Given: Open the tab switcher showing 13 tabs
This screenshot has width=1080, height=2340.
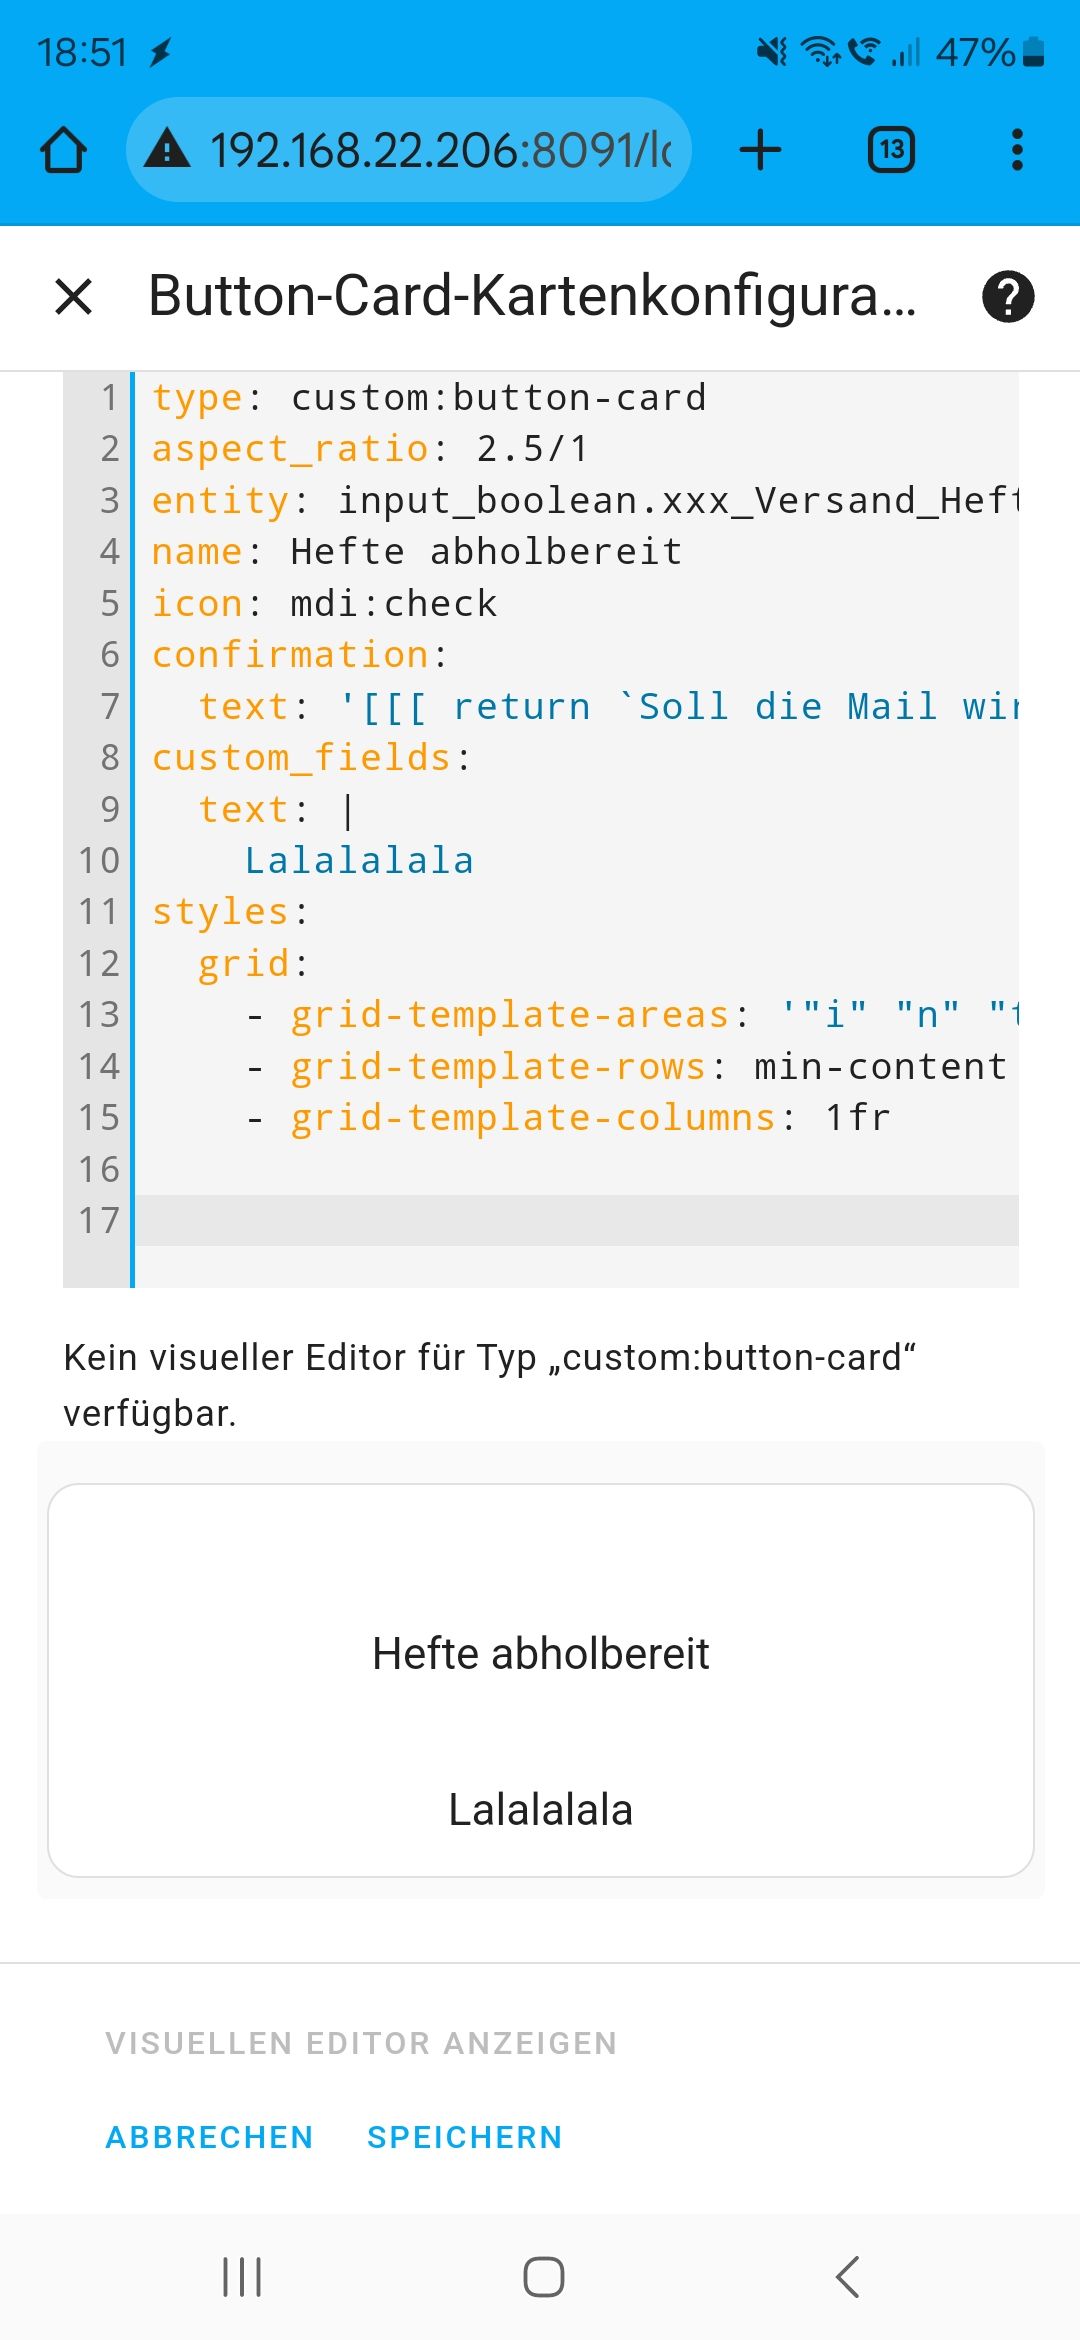Looking at the screenshot, I should tap(890, 151).
